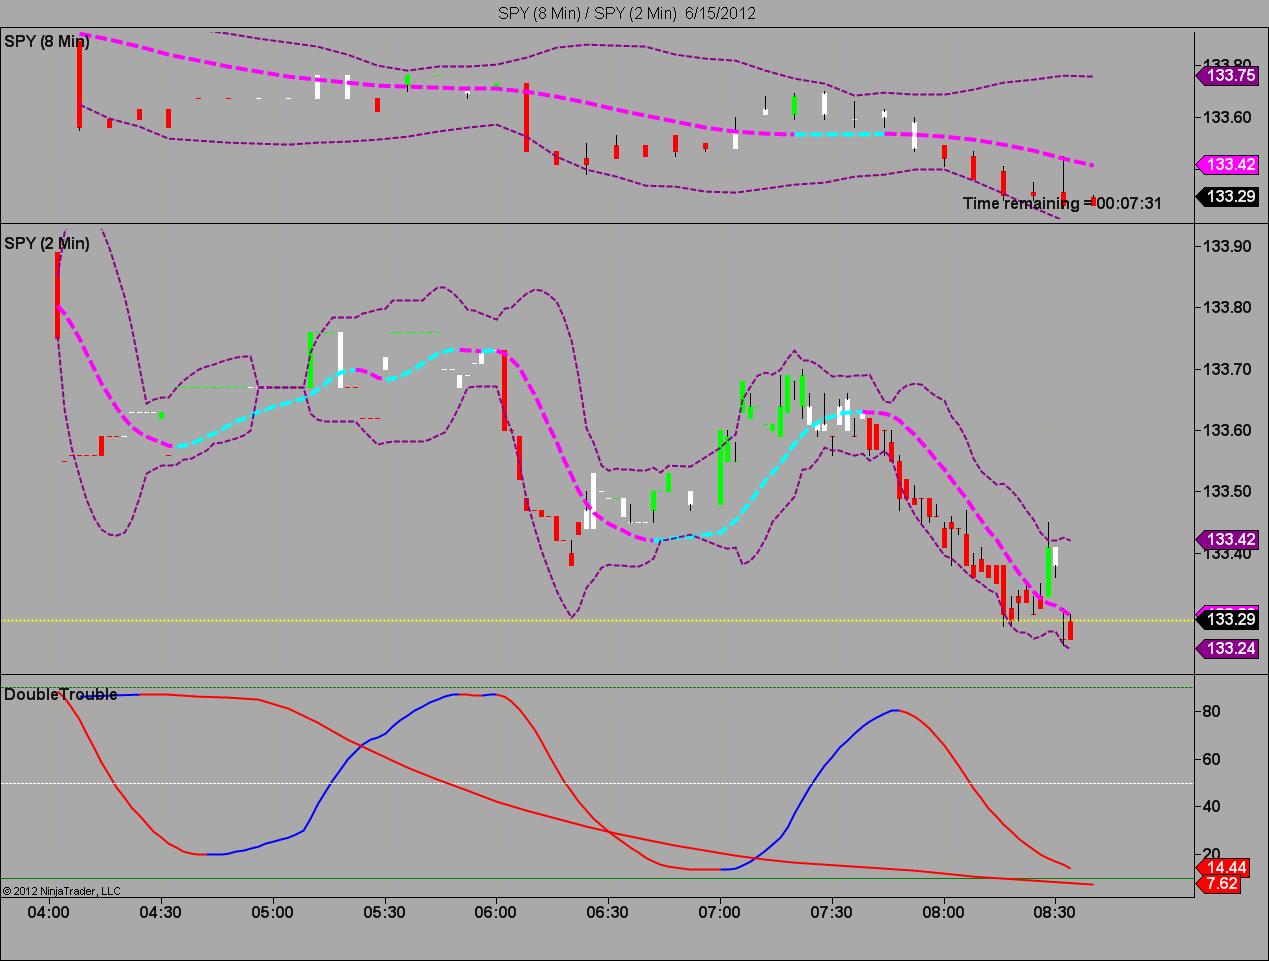Screen dimensions: 1269x961
Task: Click the 133.24 price marker in 2 Min panel
Action: 1227,648
